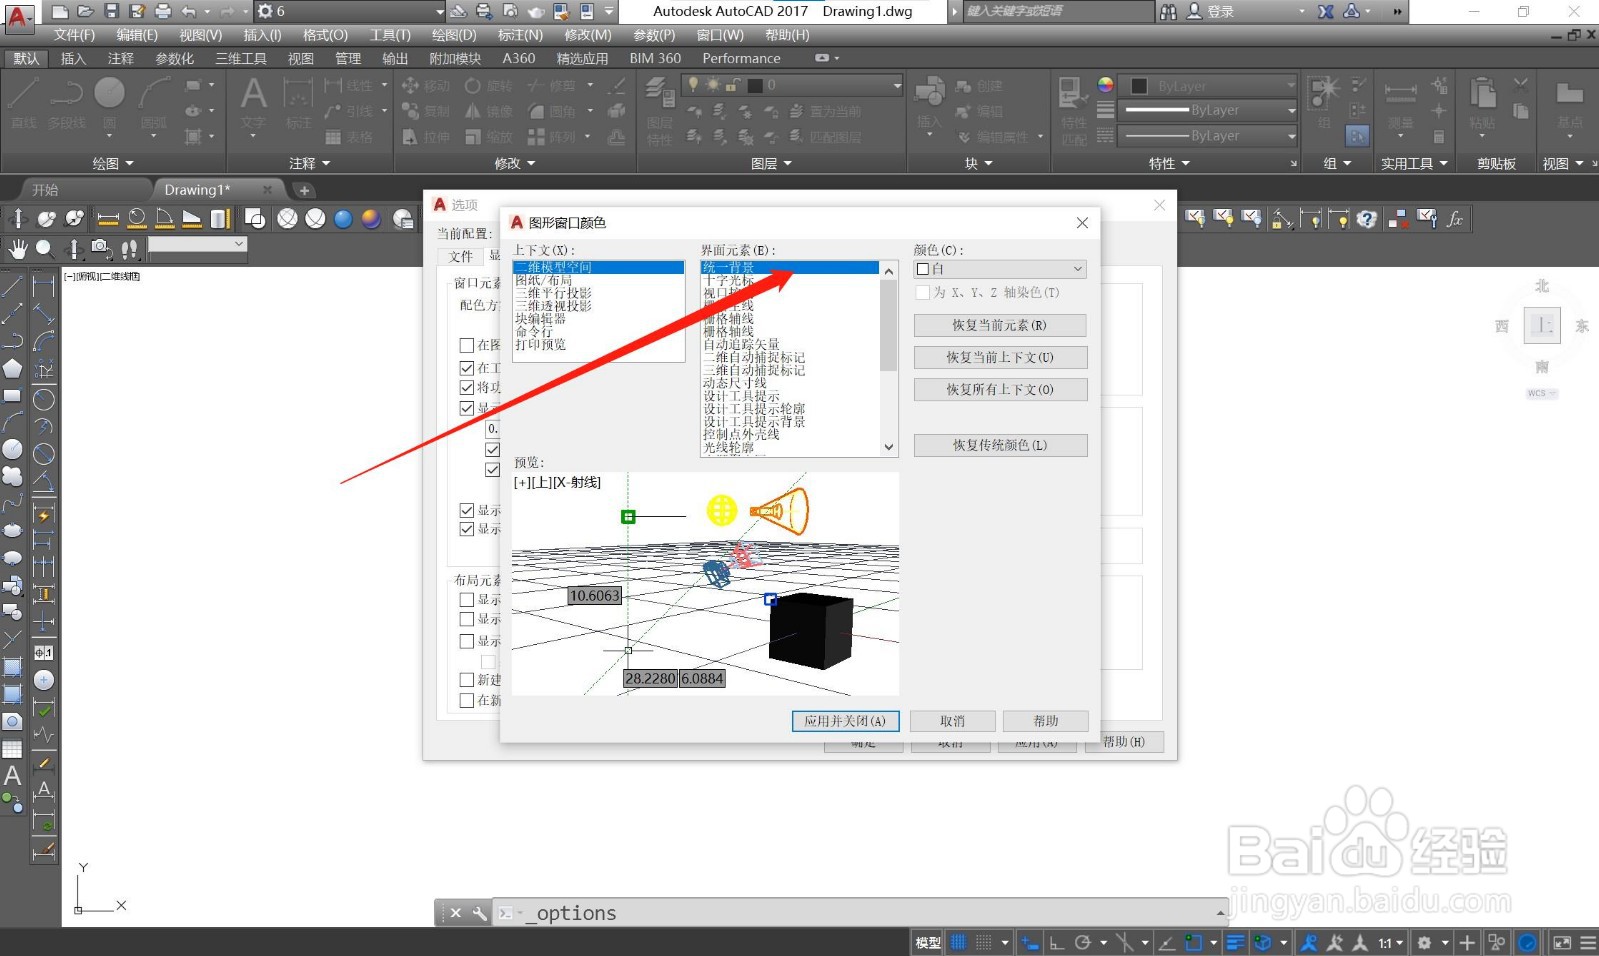Toggle the first unchecked checkbox under 窗口元素

tap(466, 345)
